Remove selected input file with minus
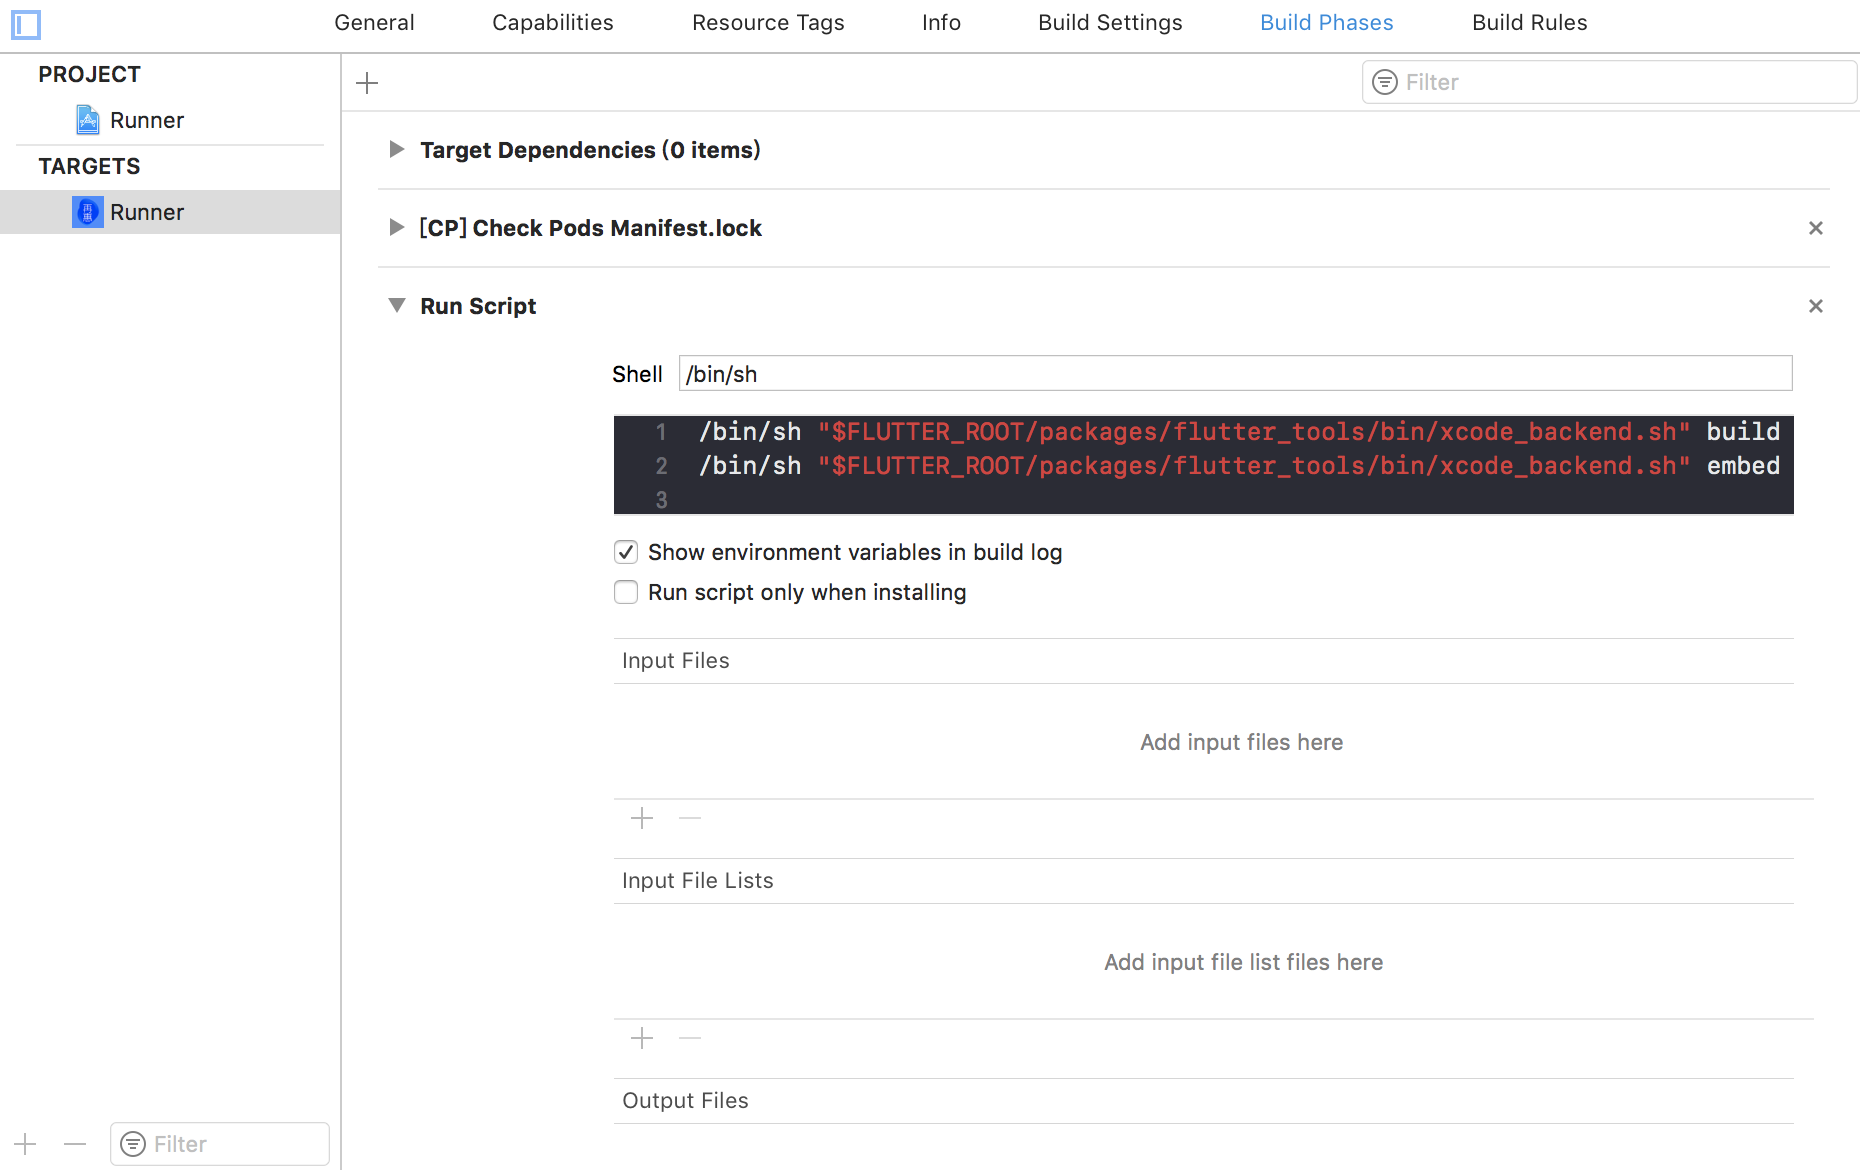 tap(690, 818)
